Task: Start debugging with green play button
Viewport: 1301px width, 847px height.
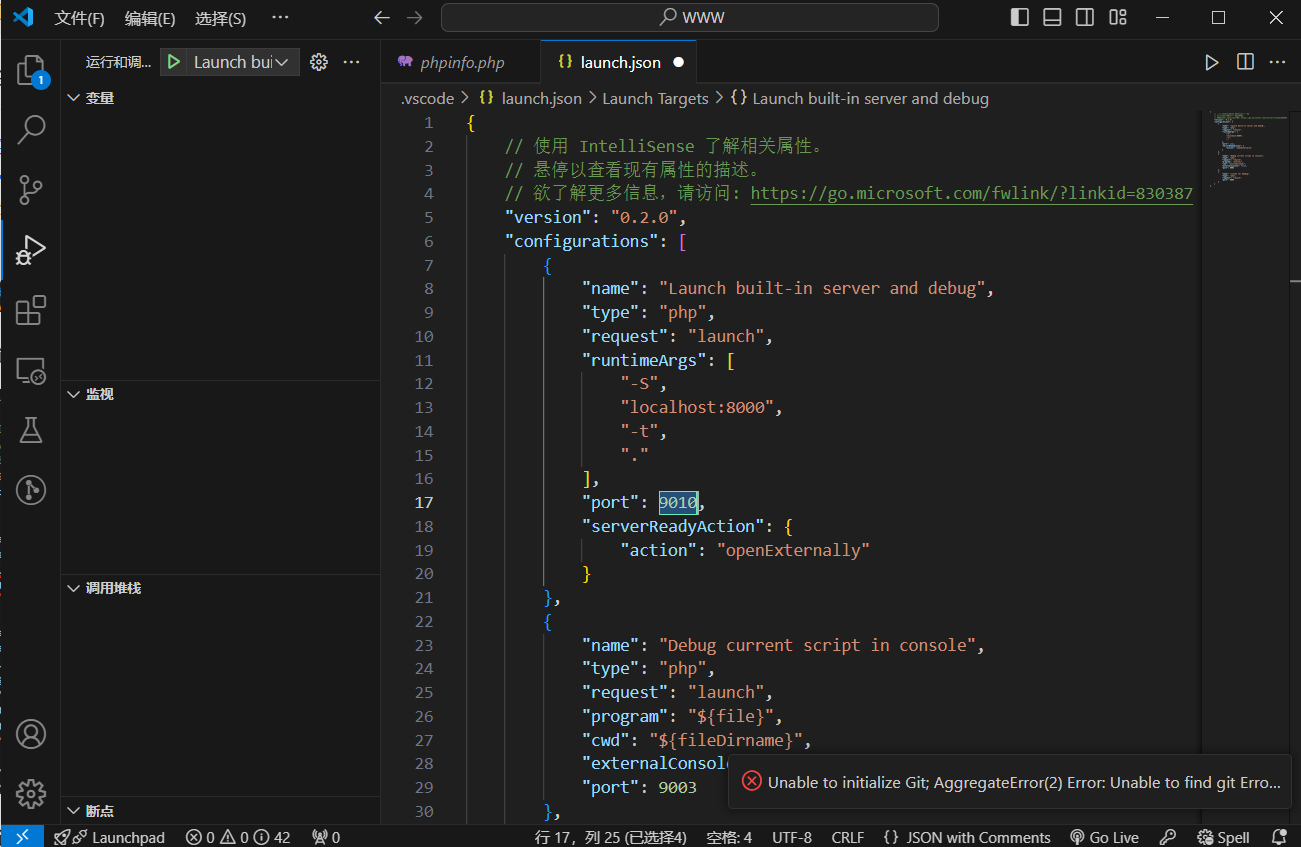Action: pyautogui.click(x=174, y=62)
